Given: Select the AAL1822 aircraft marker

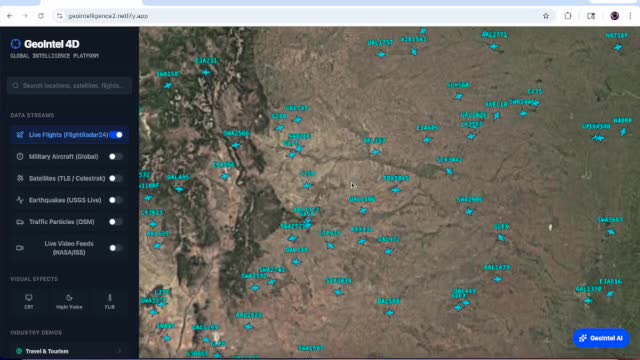Looking at the screenshot, I should click(249, 327).
